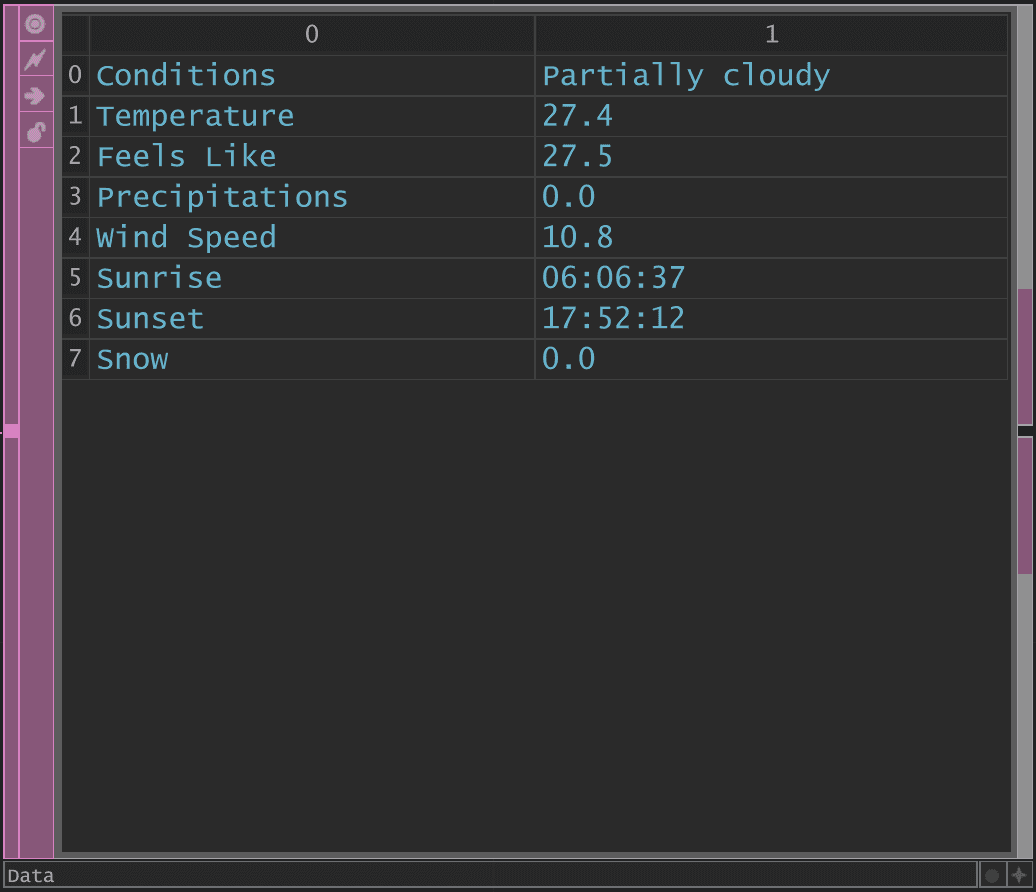The image size is (1036, 892).
Task: Click the Lock flag icon
Action: [x=36, y=131]
